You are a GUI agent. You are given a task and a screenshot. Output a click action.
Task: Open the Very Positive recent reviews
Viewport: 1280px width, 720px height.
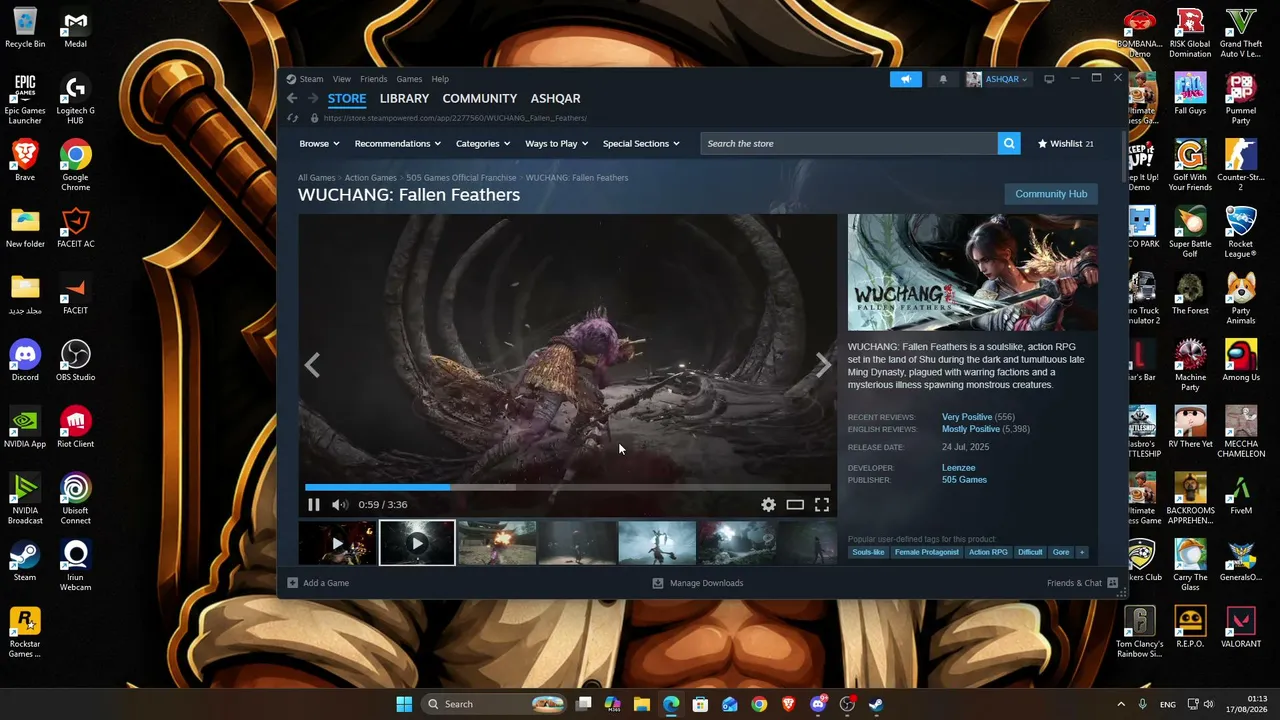pos(967,417)
